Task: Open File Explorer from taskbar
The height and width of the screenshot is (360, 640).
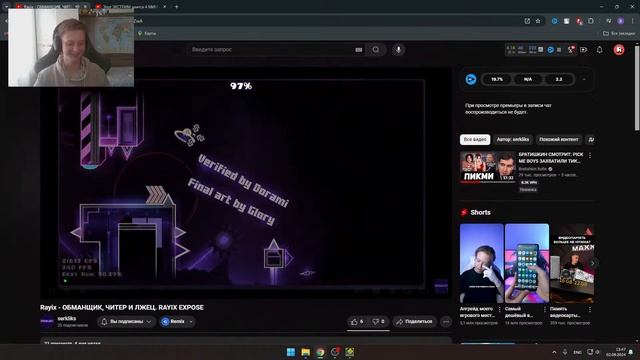Action: [x=305, y=352]
